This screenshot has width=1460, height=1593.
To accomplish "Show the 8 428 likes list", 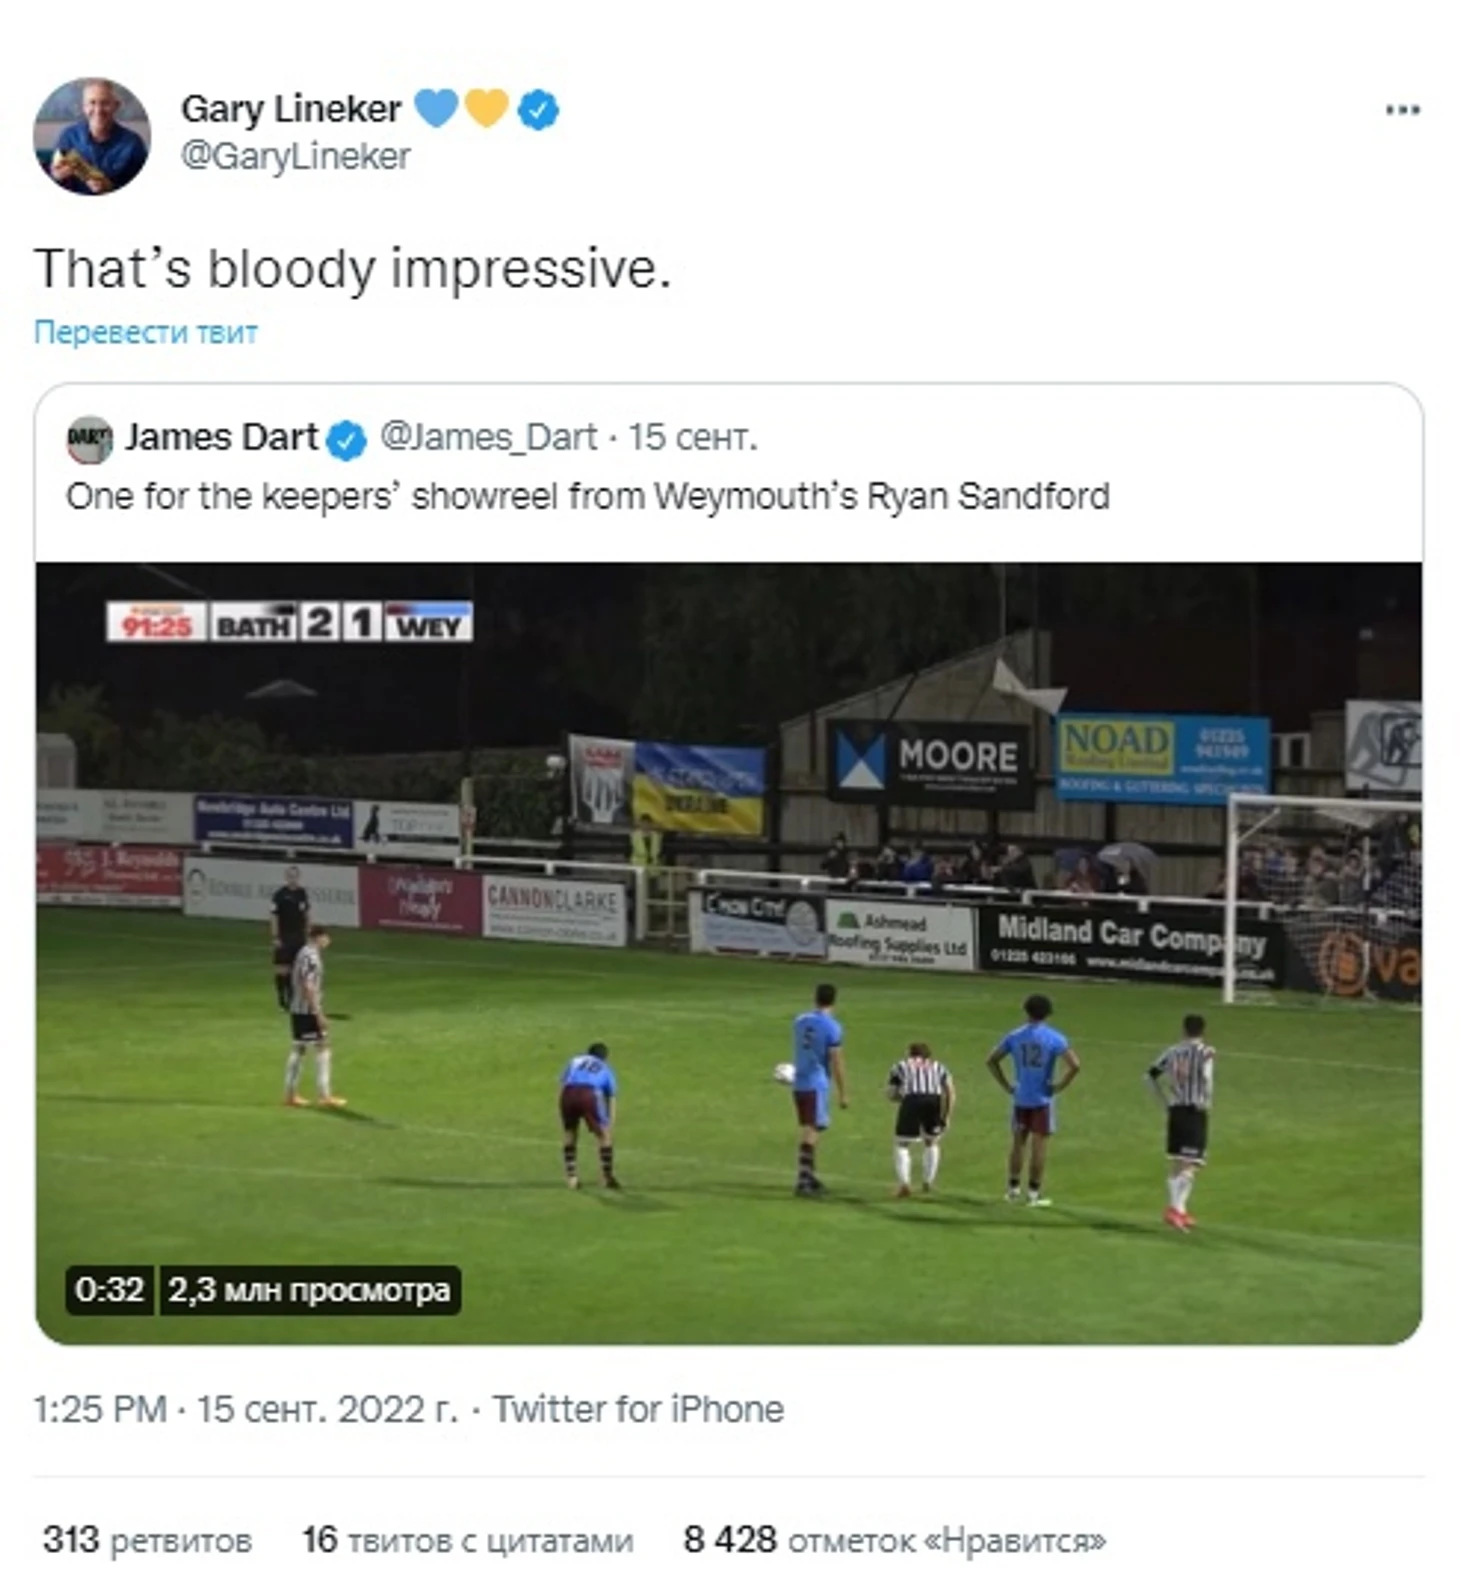I will [x=894, y=1540].
